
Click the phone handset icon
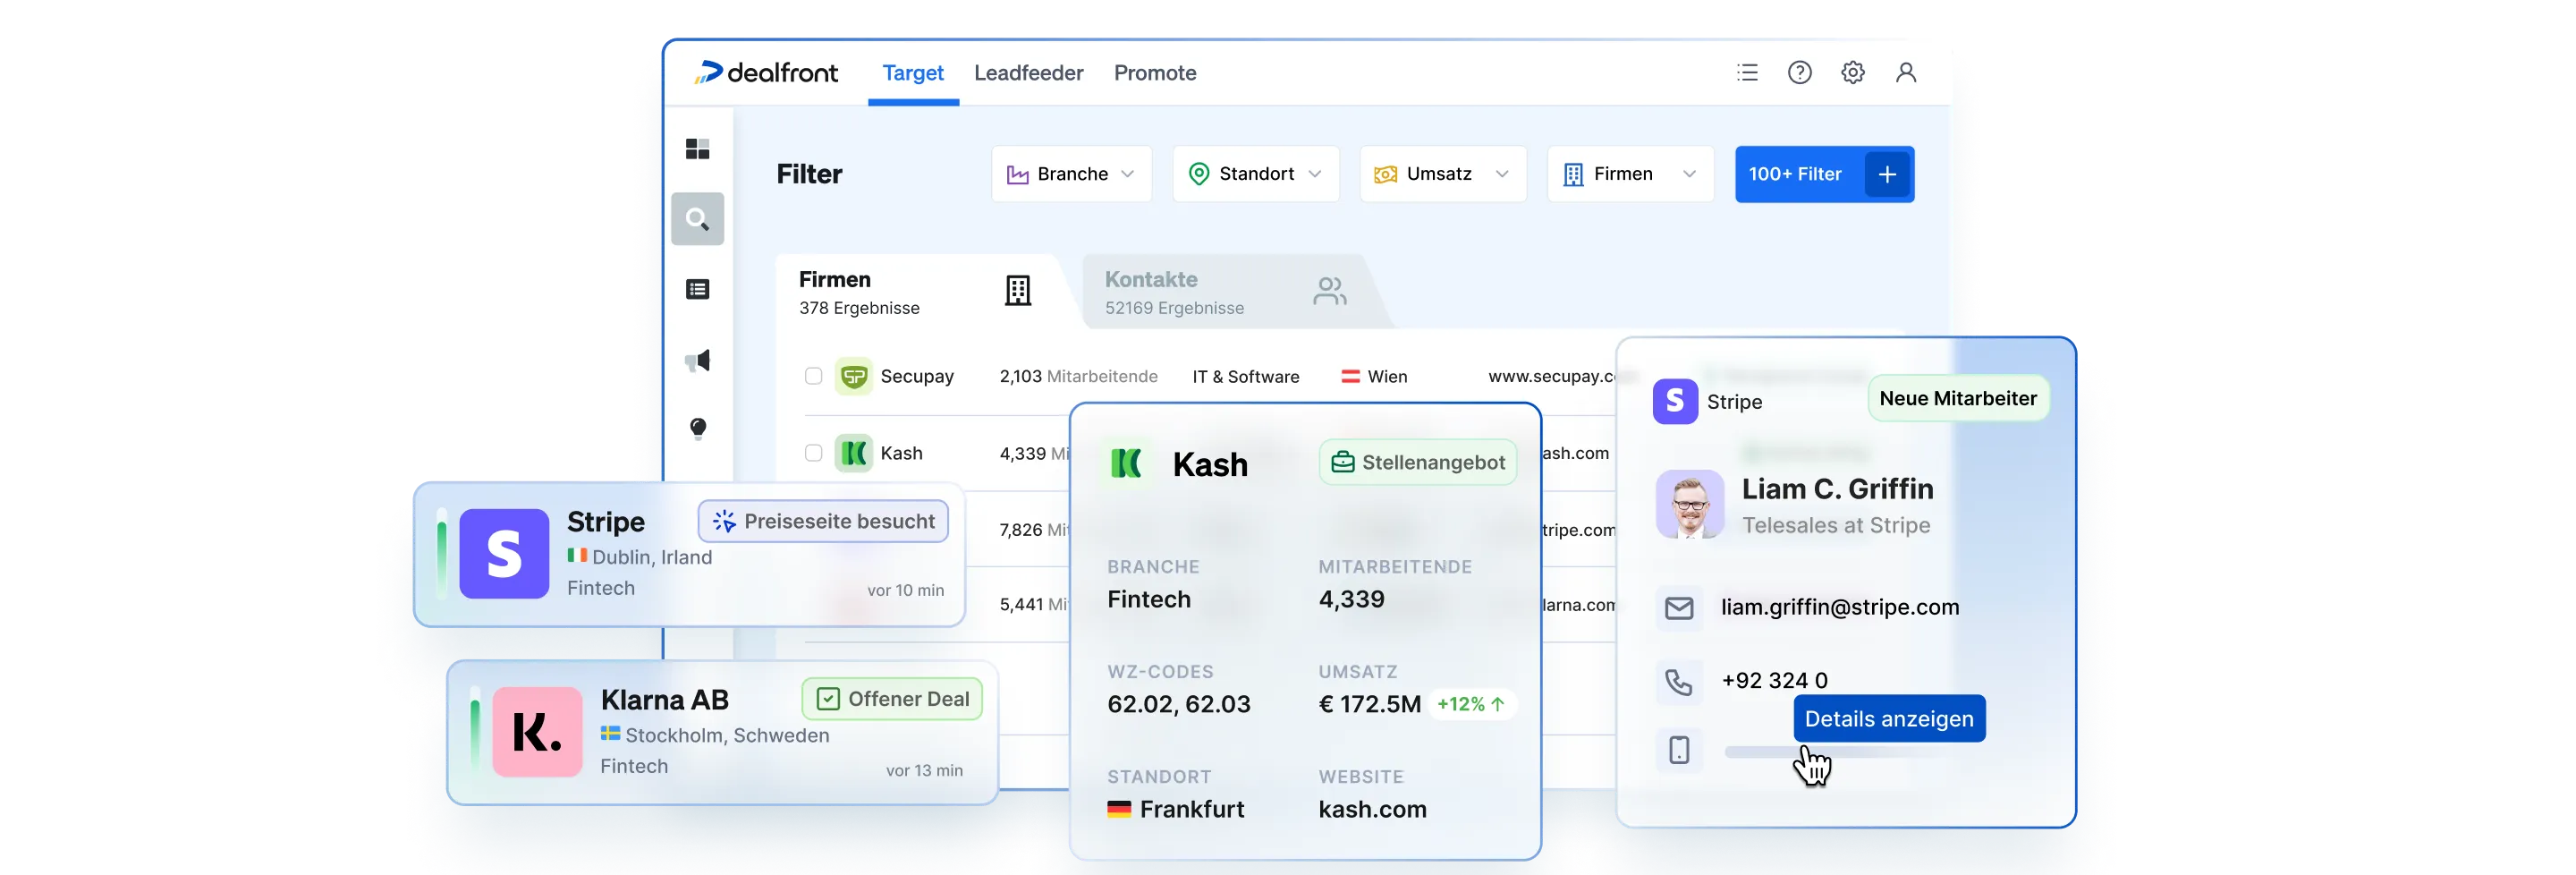pyautogui.click(x=1679, y=681)
